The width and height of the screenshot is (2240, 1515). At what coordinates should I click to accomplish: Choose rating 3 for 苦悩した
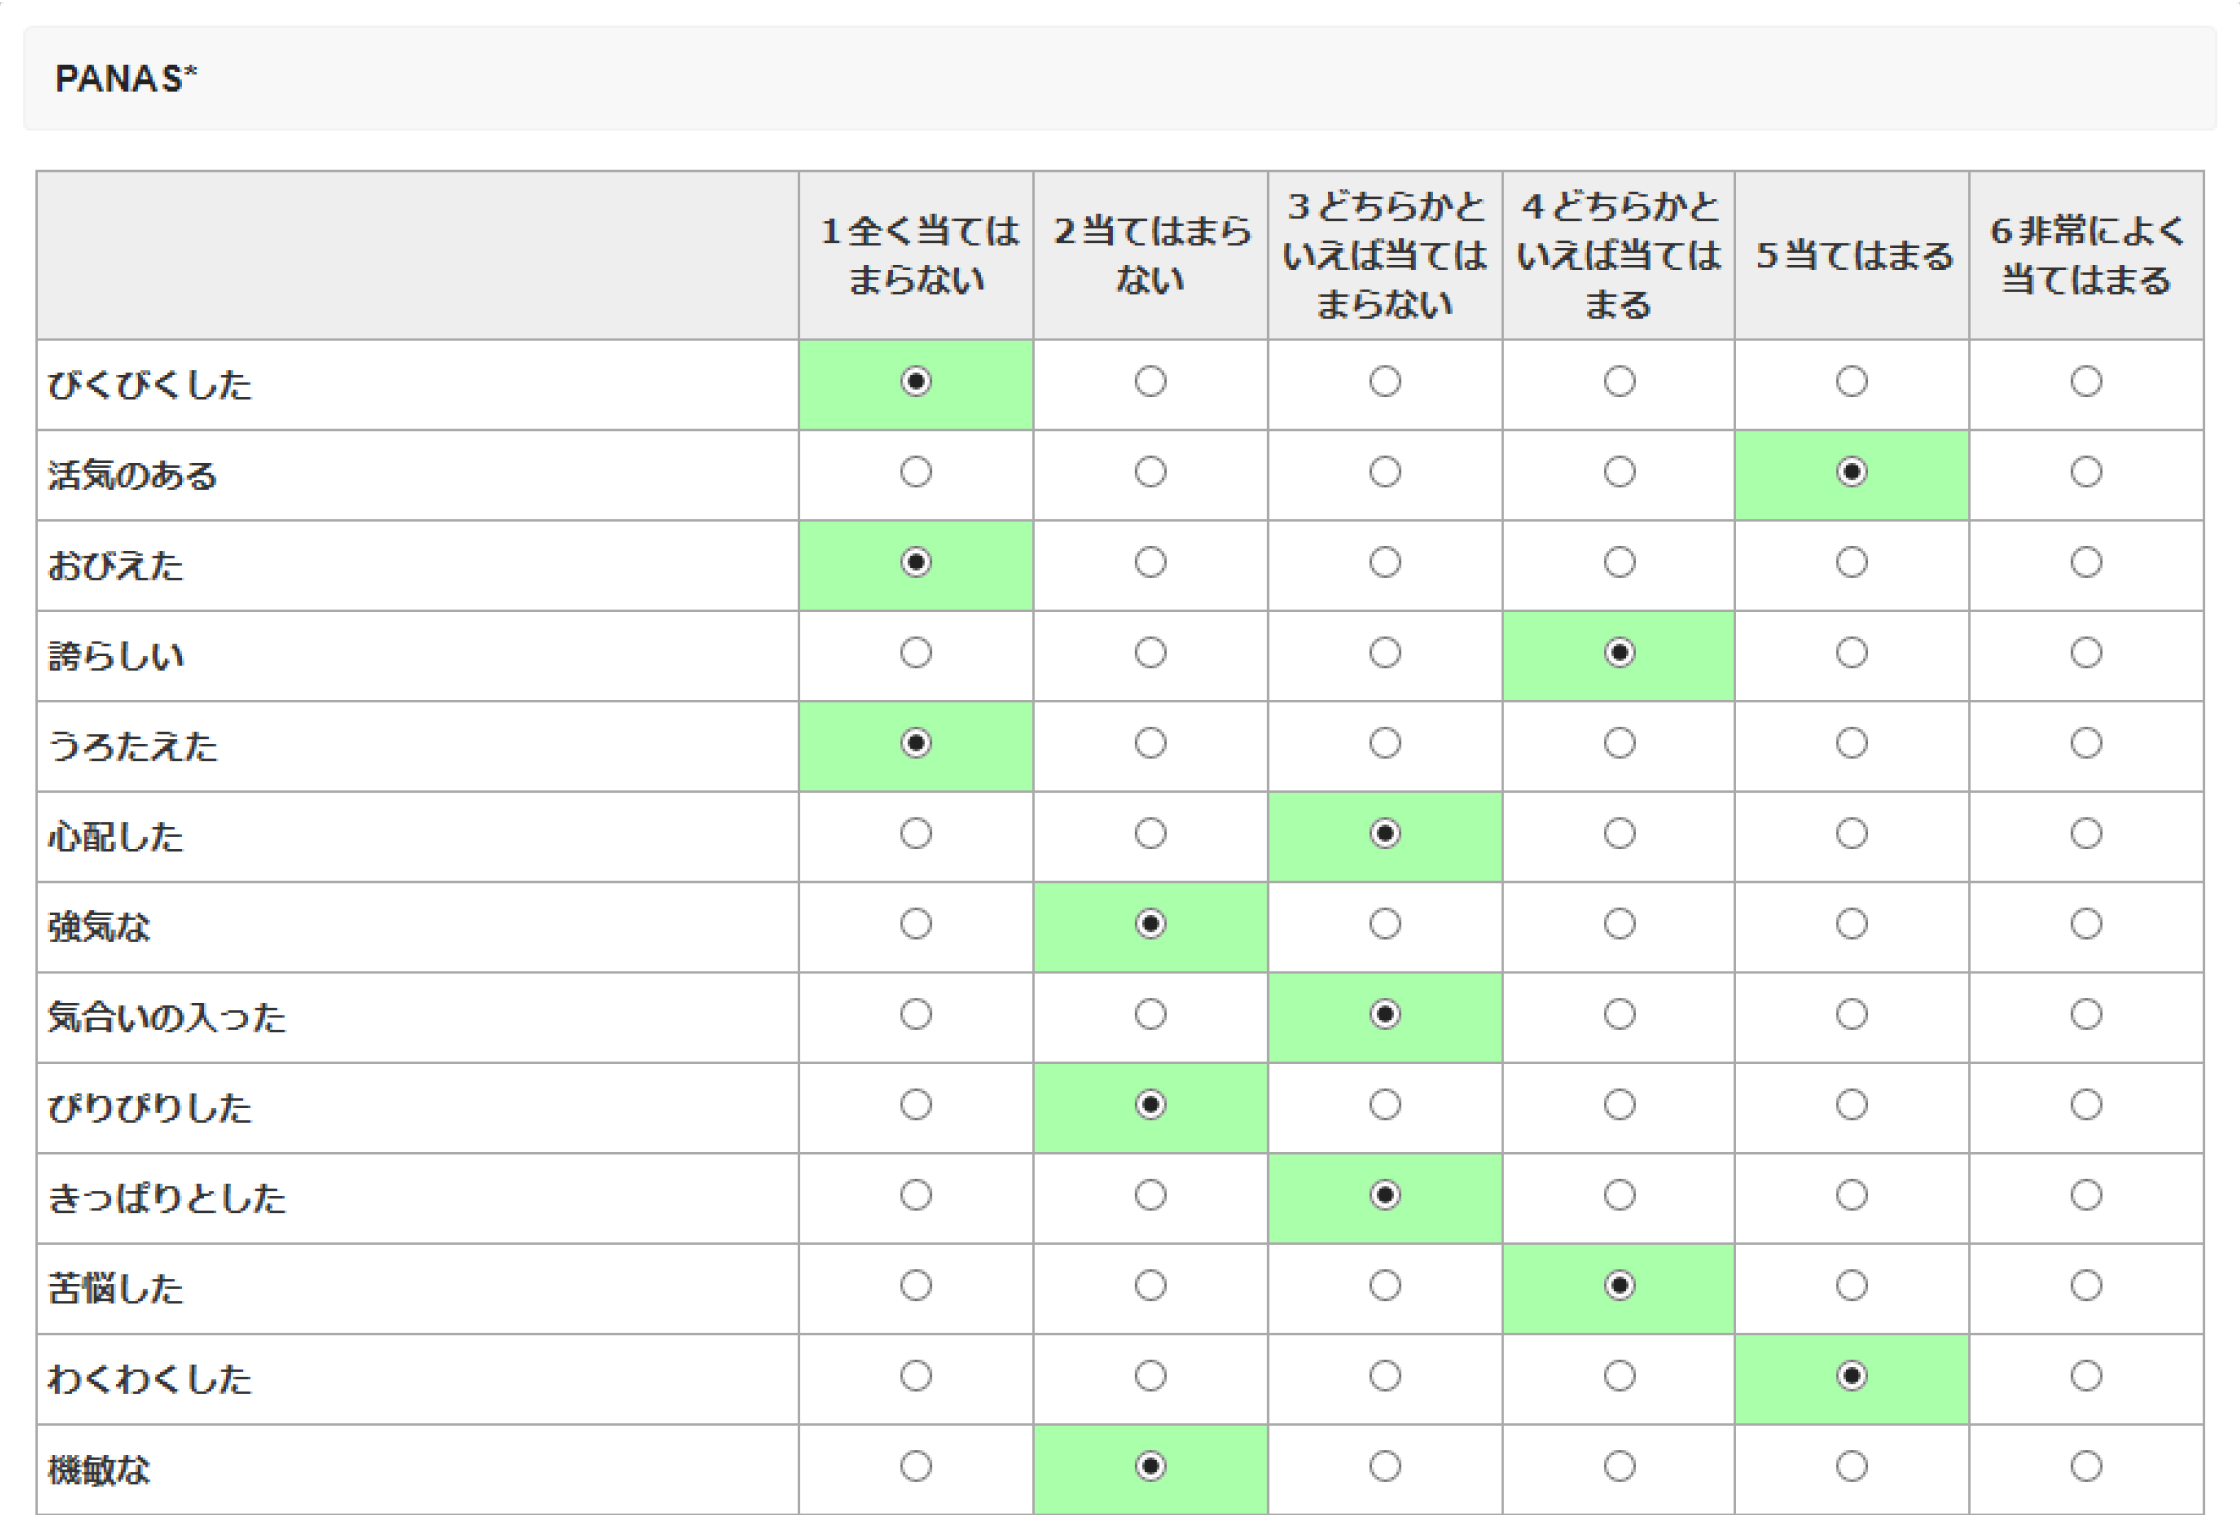coord(1384,1285)
